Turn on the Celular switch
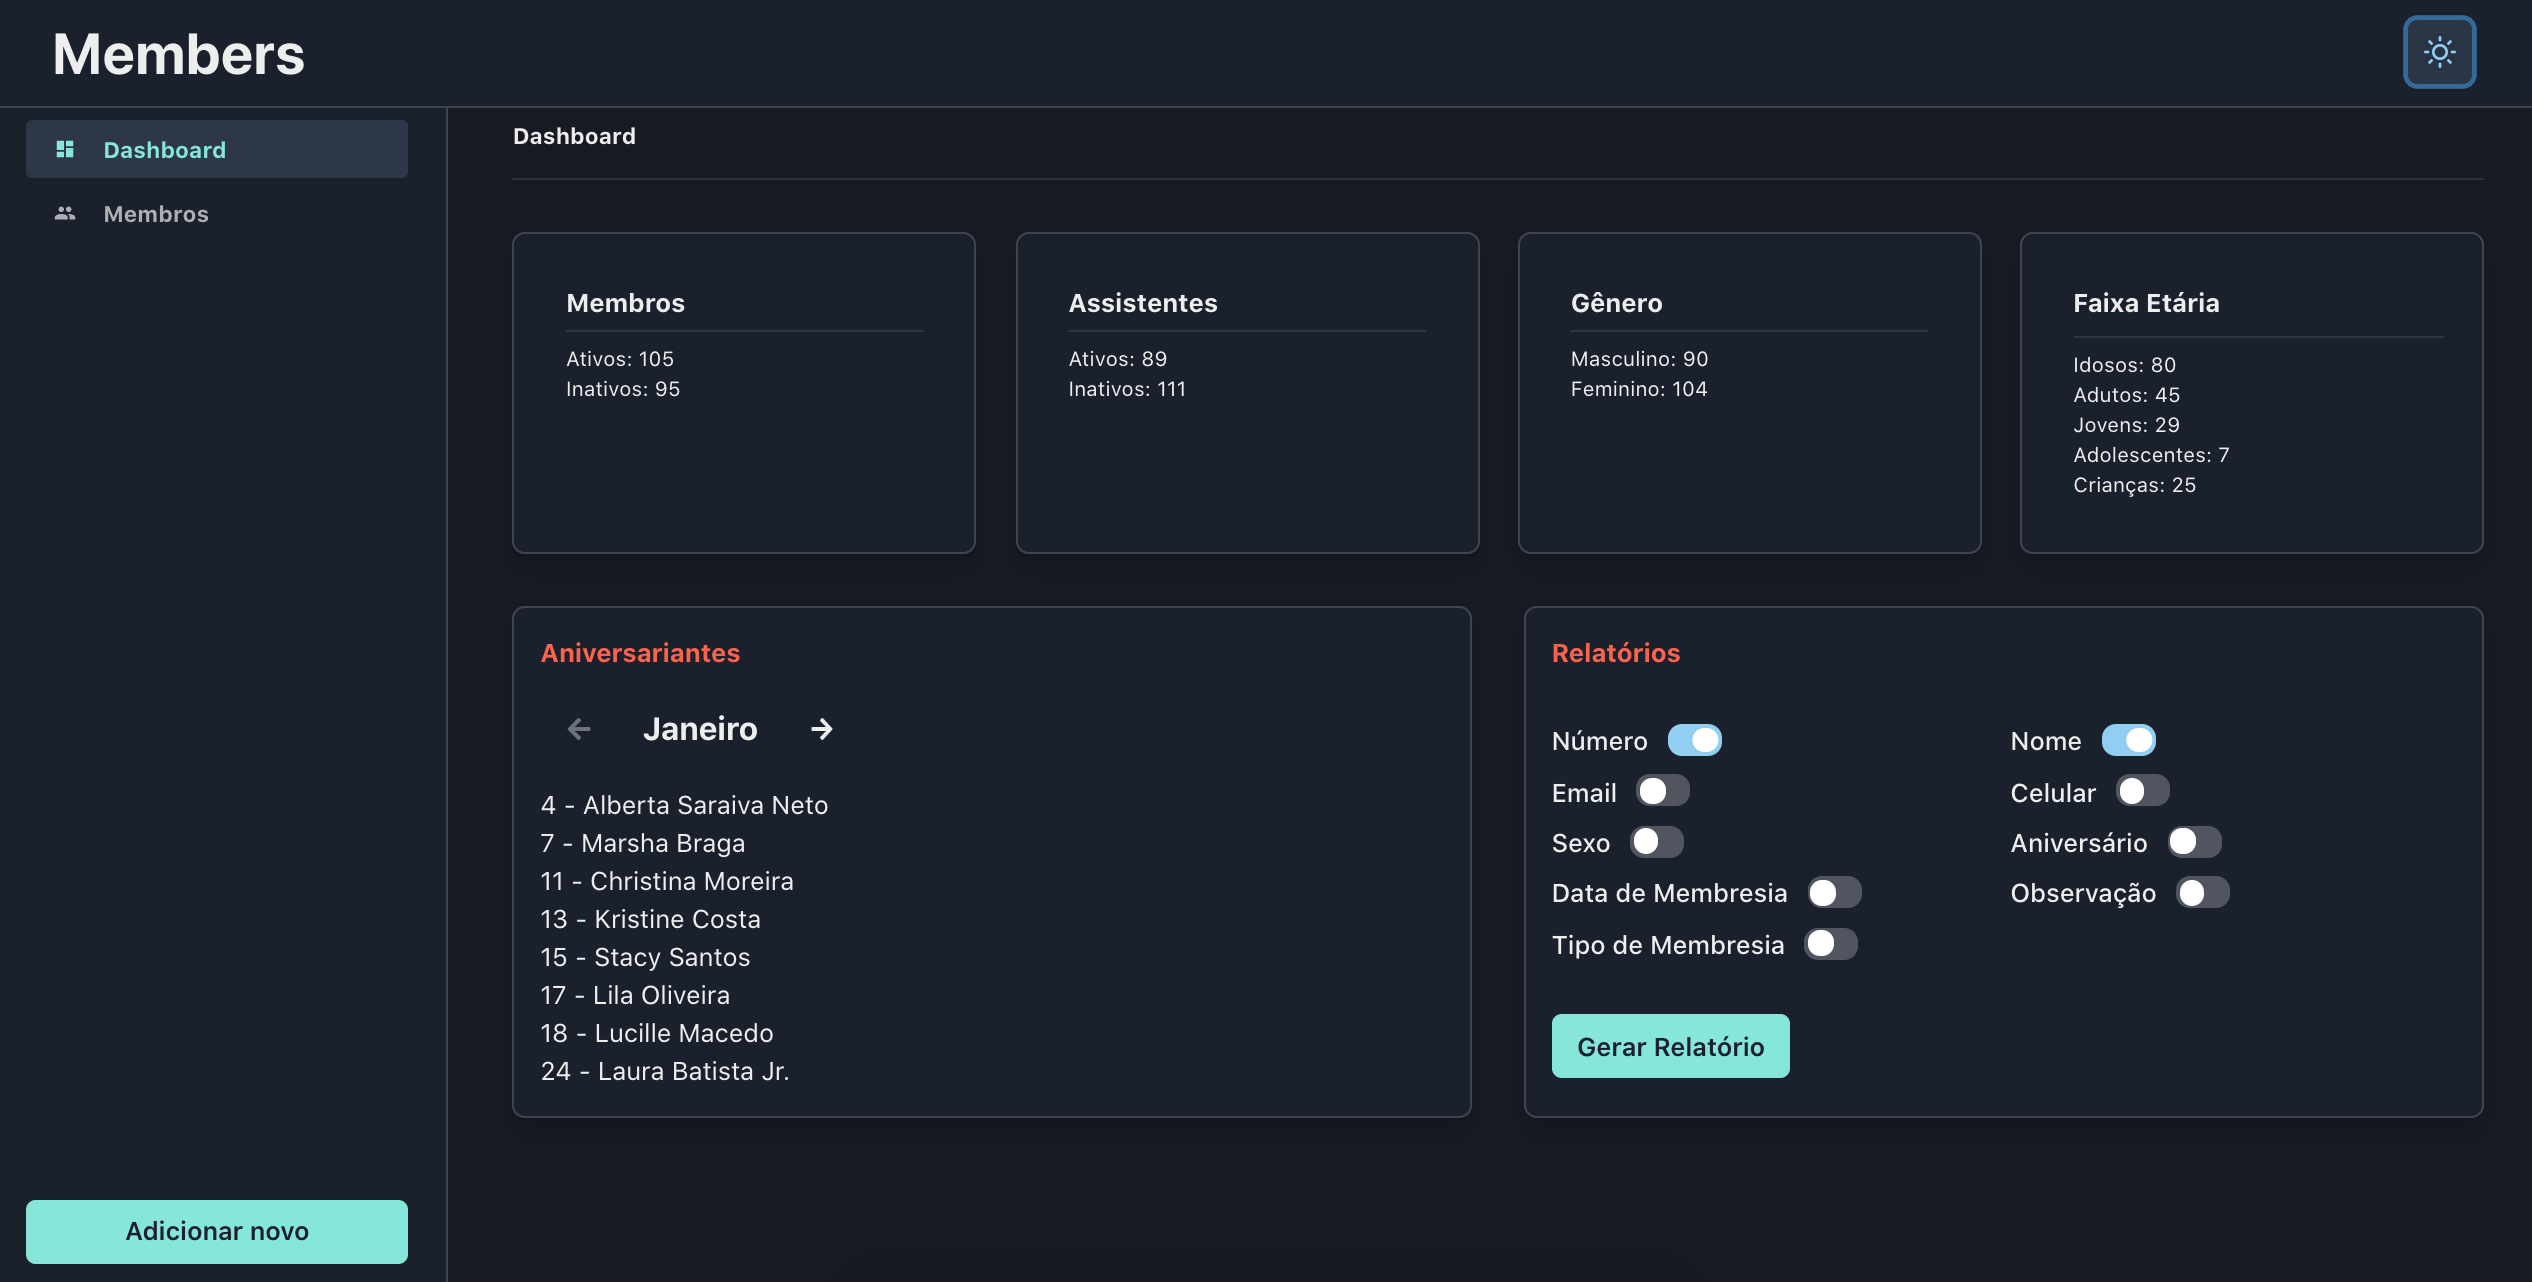The height and width of the screenshot is (1282, 2532). point(2142,791)
